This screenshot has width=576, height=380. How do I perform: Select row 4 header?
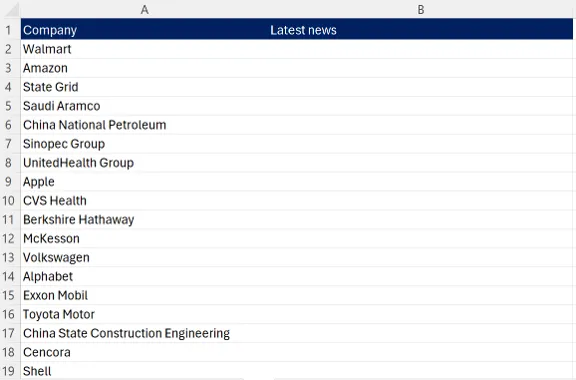9,87
